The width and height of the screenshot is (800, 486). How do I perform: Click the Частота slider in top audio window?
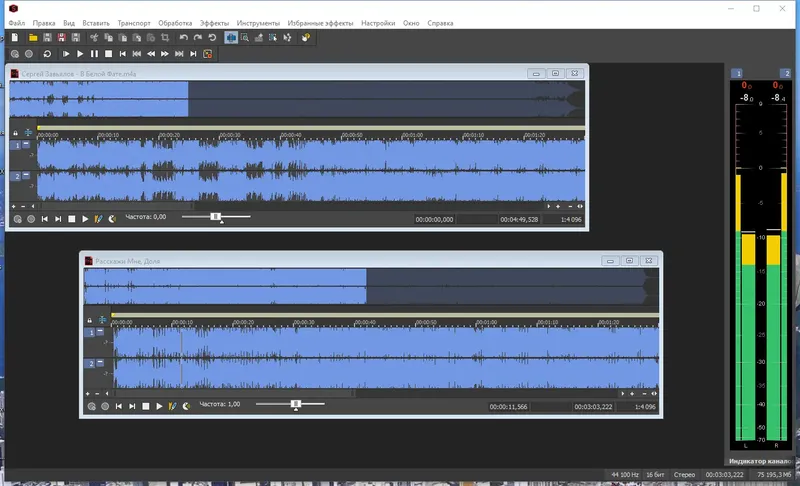[216, 217]
